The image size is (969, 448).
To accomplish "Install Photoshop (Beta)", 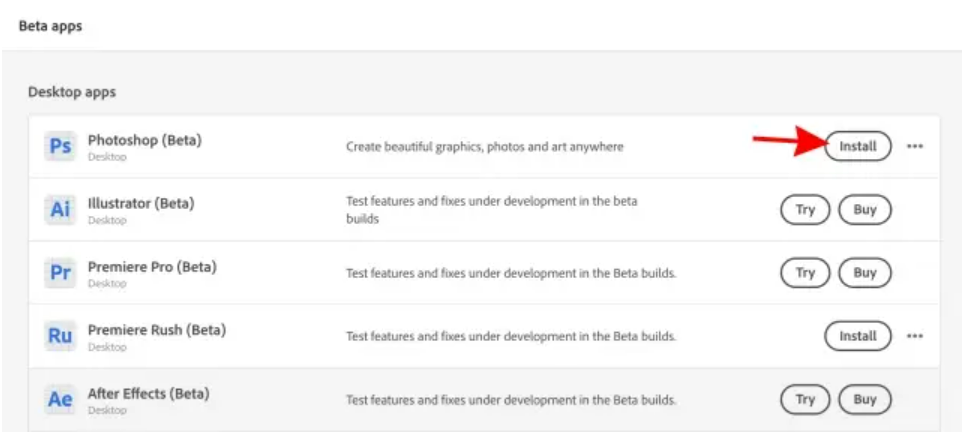I will click(857, 146).
